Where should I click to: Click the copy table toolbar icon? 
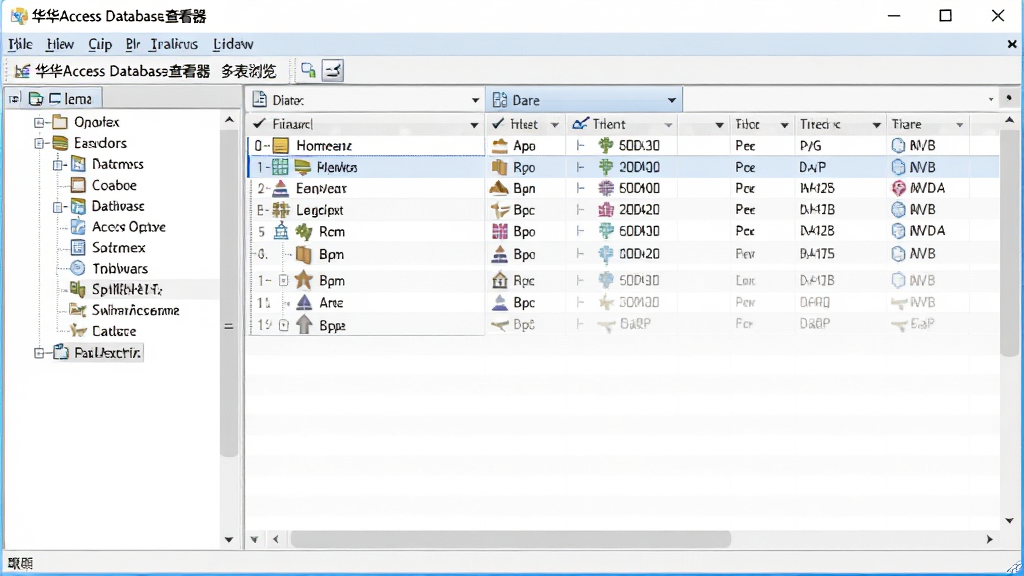(308, 70)
